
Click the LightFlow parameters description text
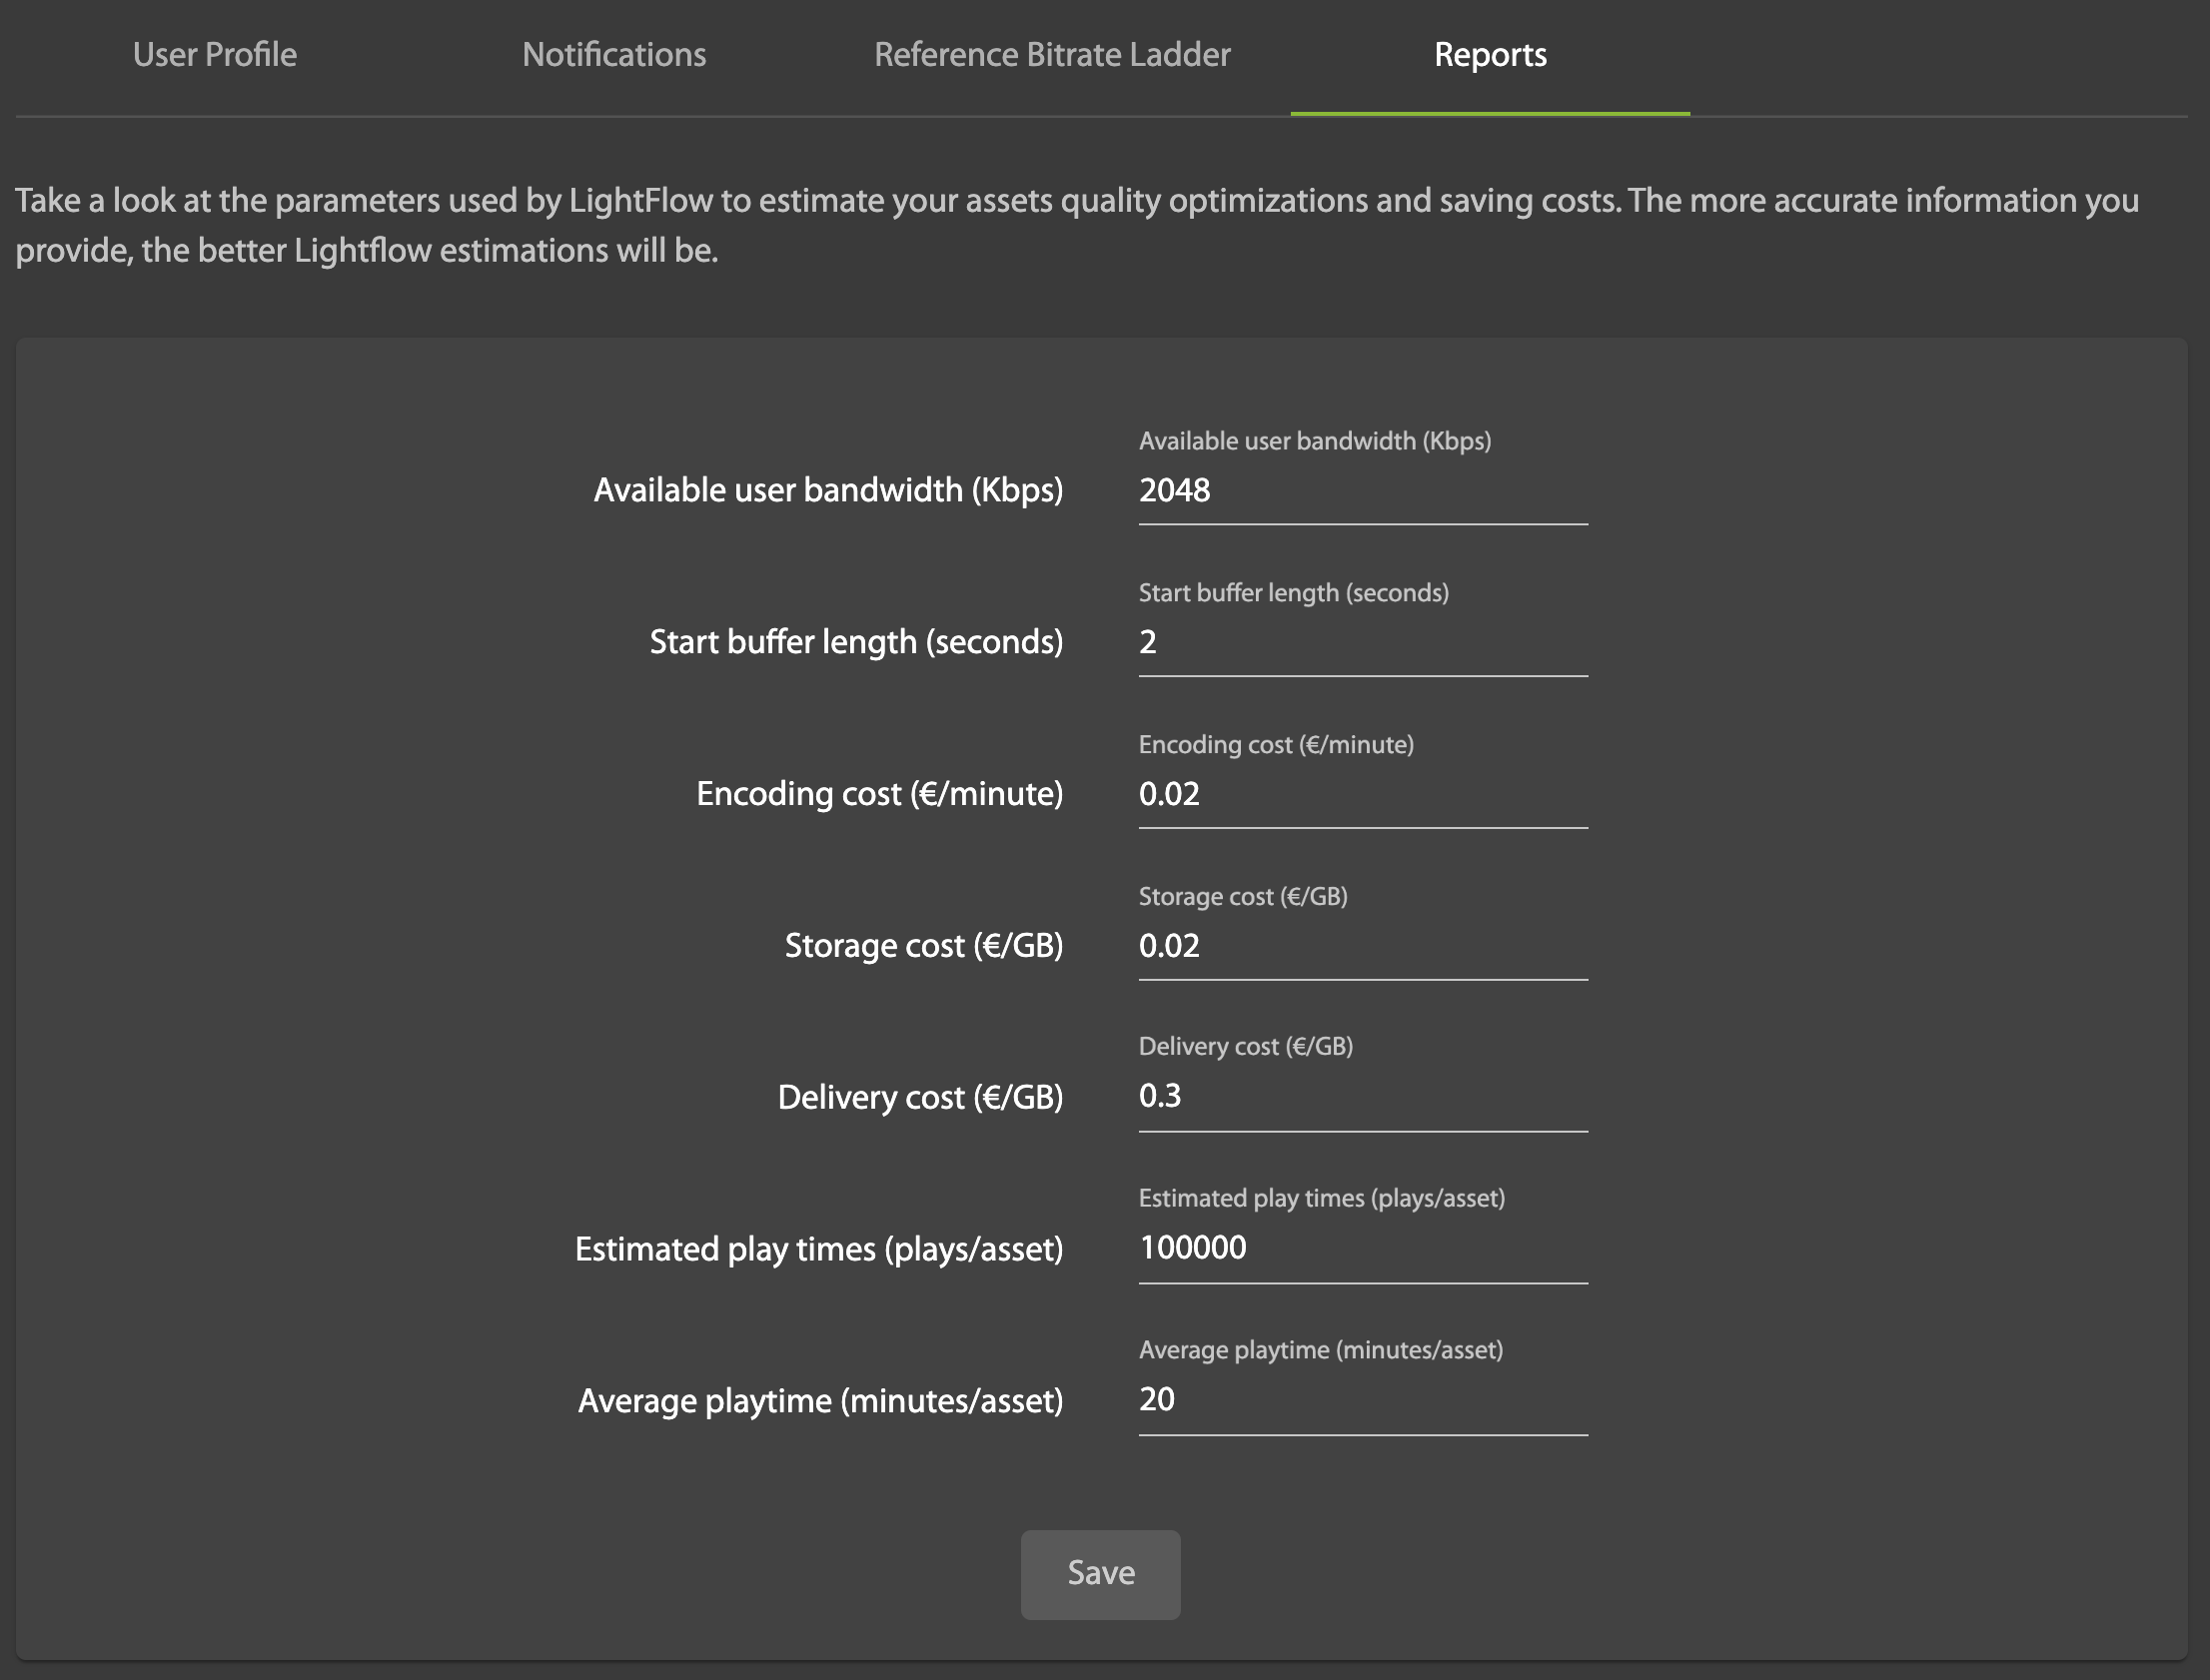click(x=1076, y=225)
